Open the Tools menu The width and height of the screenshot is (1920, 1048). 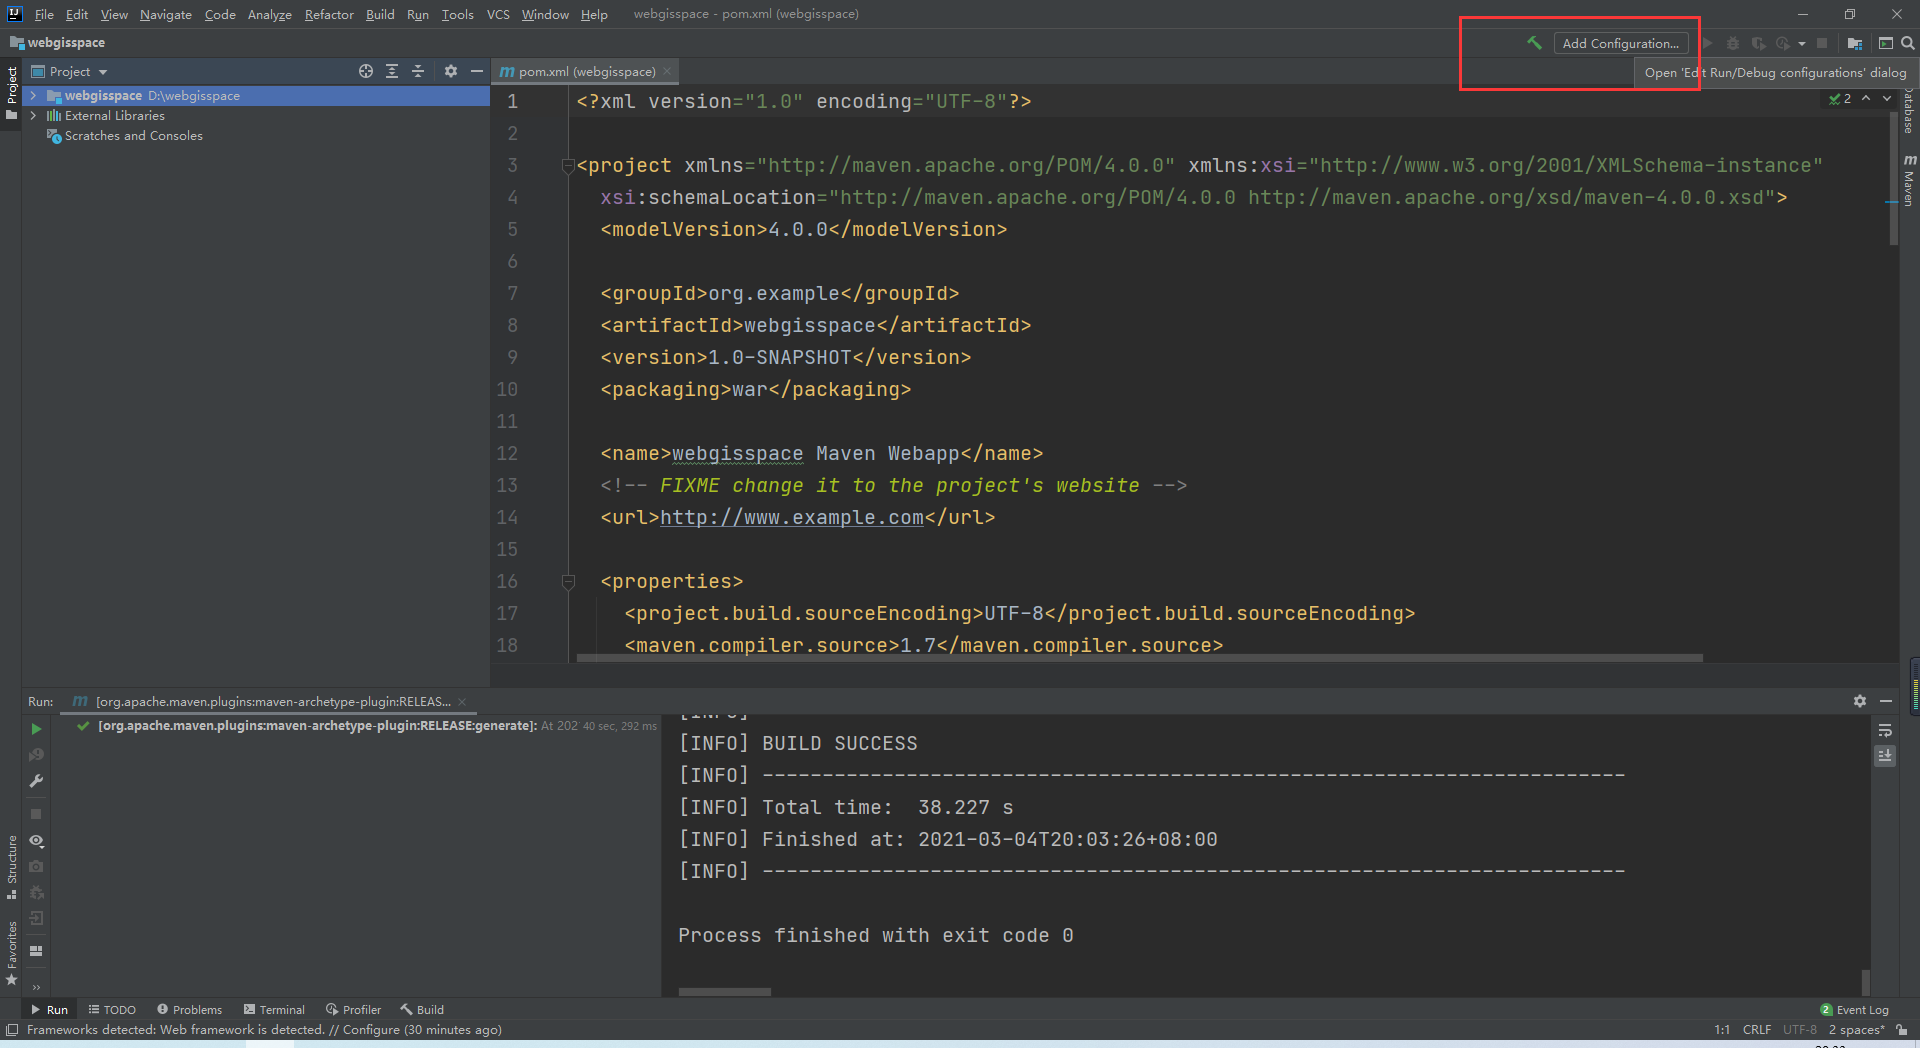point(458,14)
